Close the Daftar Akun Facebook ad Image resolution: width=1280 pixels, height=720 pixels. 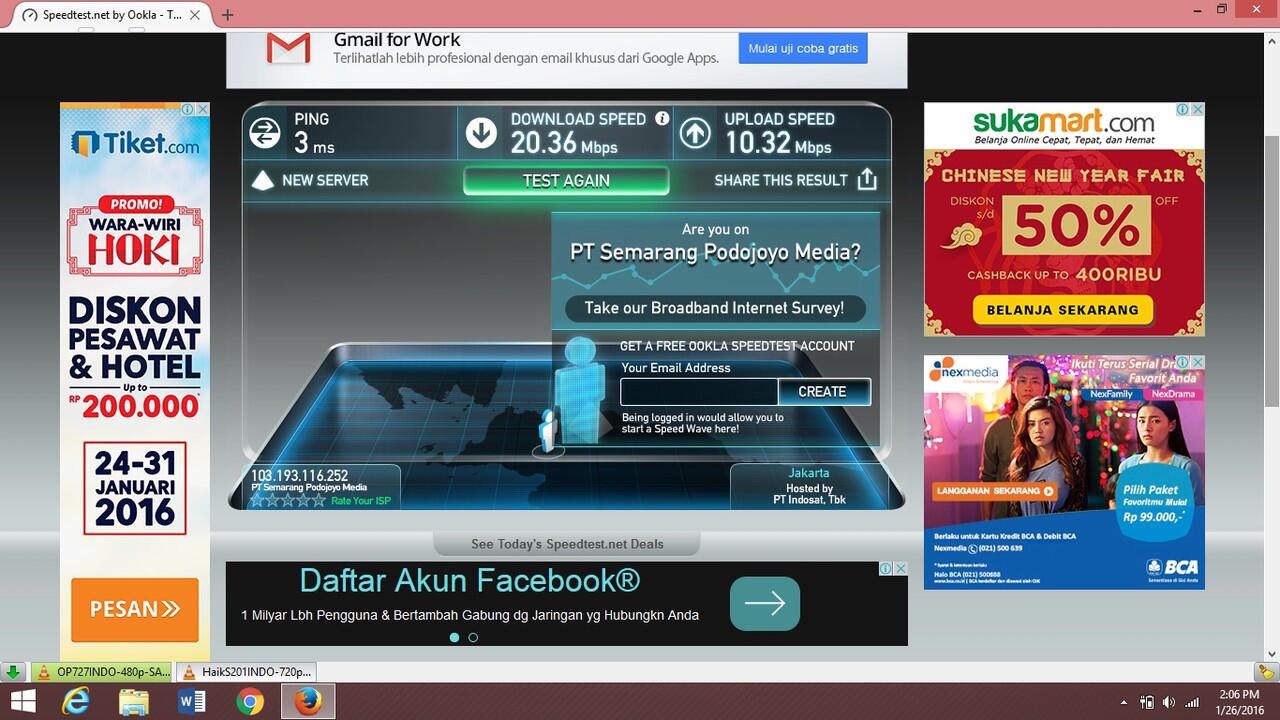pos(900,568)
